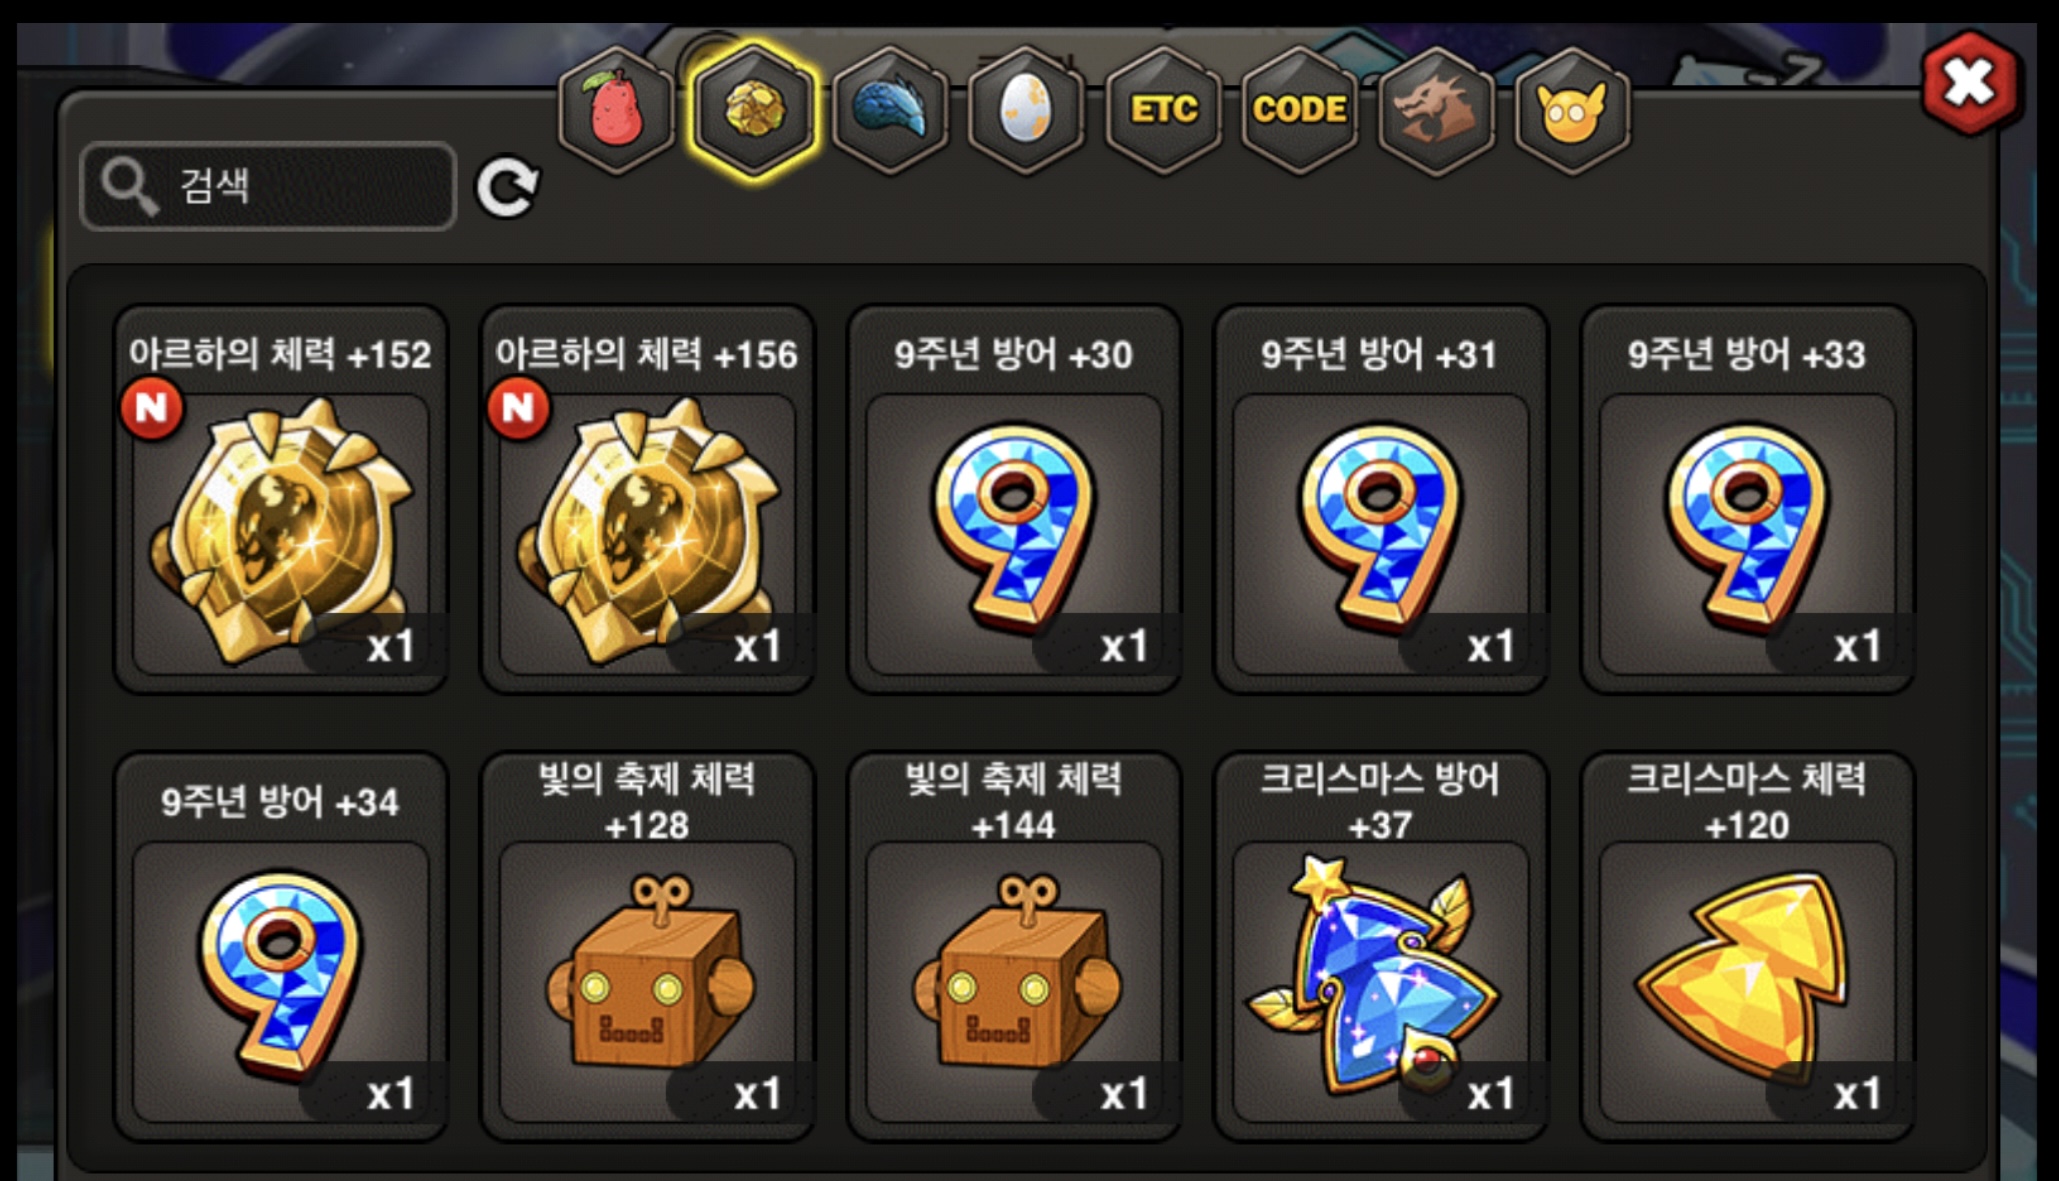Viewport: 2059px width, 1181px height.
Task: Choose the 9주년 방어 +33 item
Action: 1747,499
